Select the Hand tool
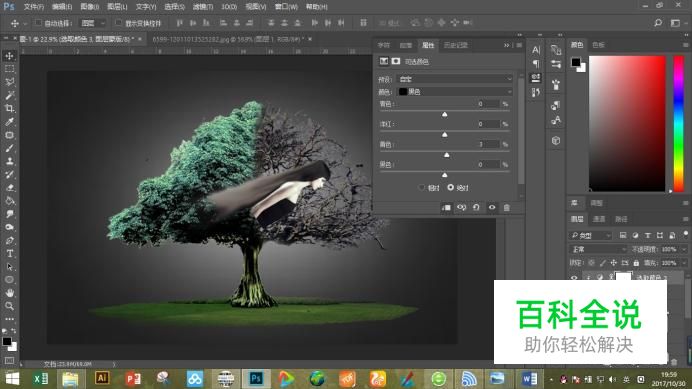This screenshot has height=389, width=692. click(x=9, y=293)
